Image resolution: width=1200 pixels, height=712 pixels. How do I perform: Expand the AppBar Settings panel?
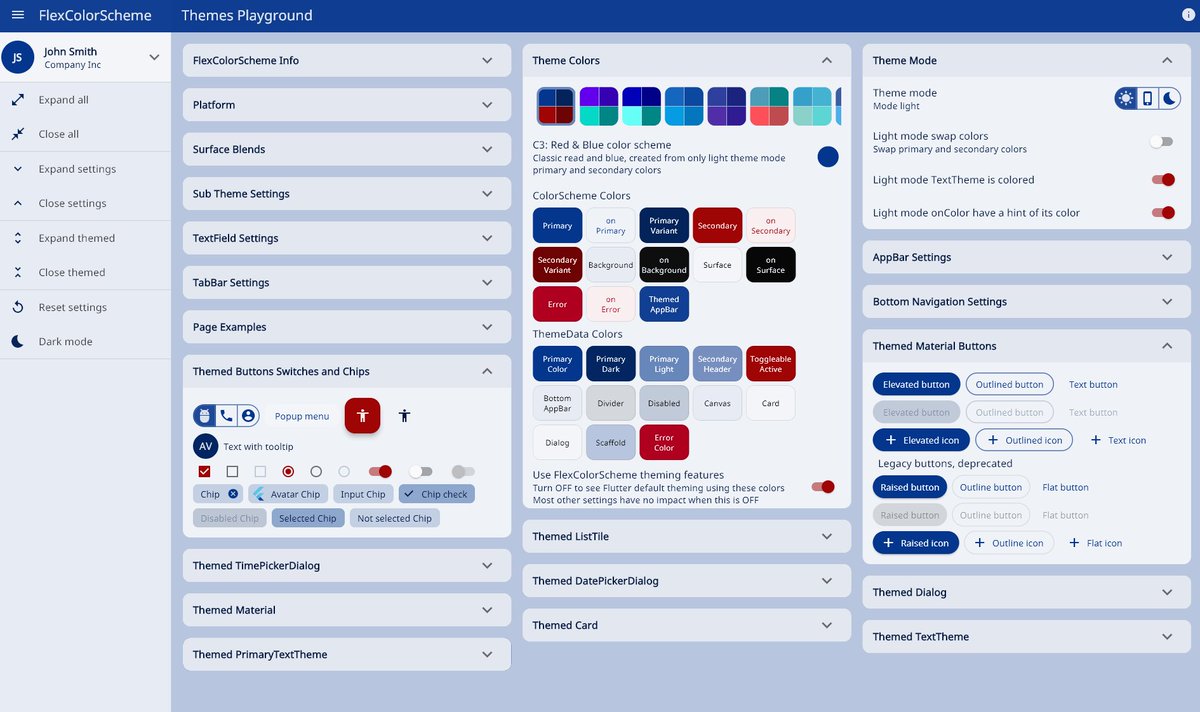[1026, 257]
